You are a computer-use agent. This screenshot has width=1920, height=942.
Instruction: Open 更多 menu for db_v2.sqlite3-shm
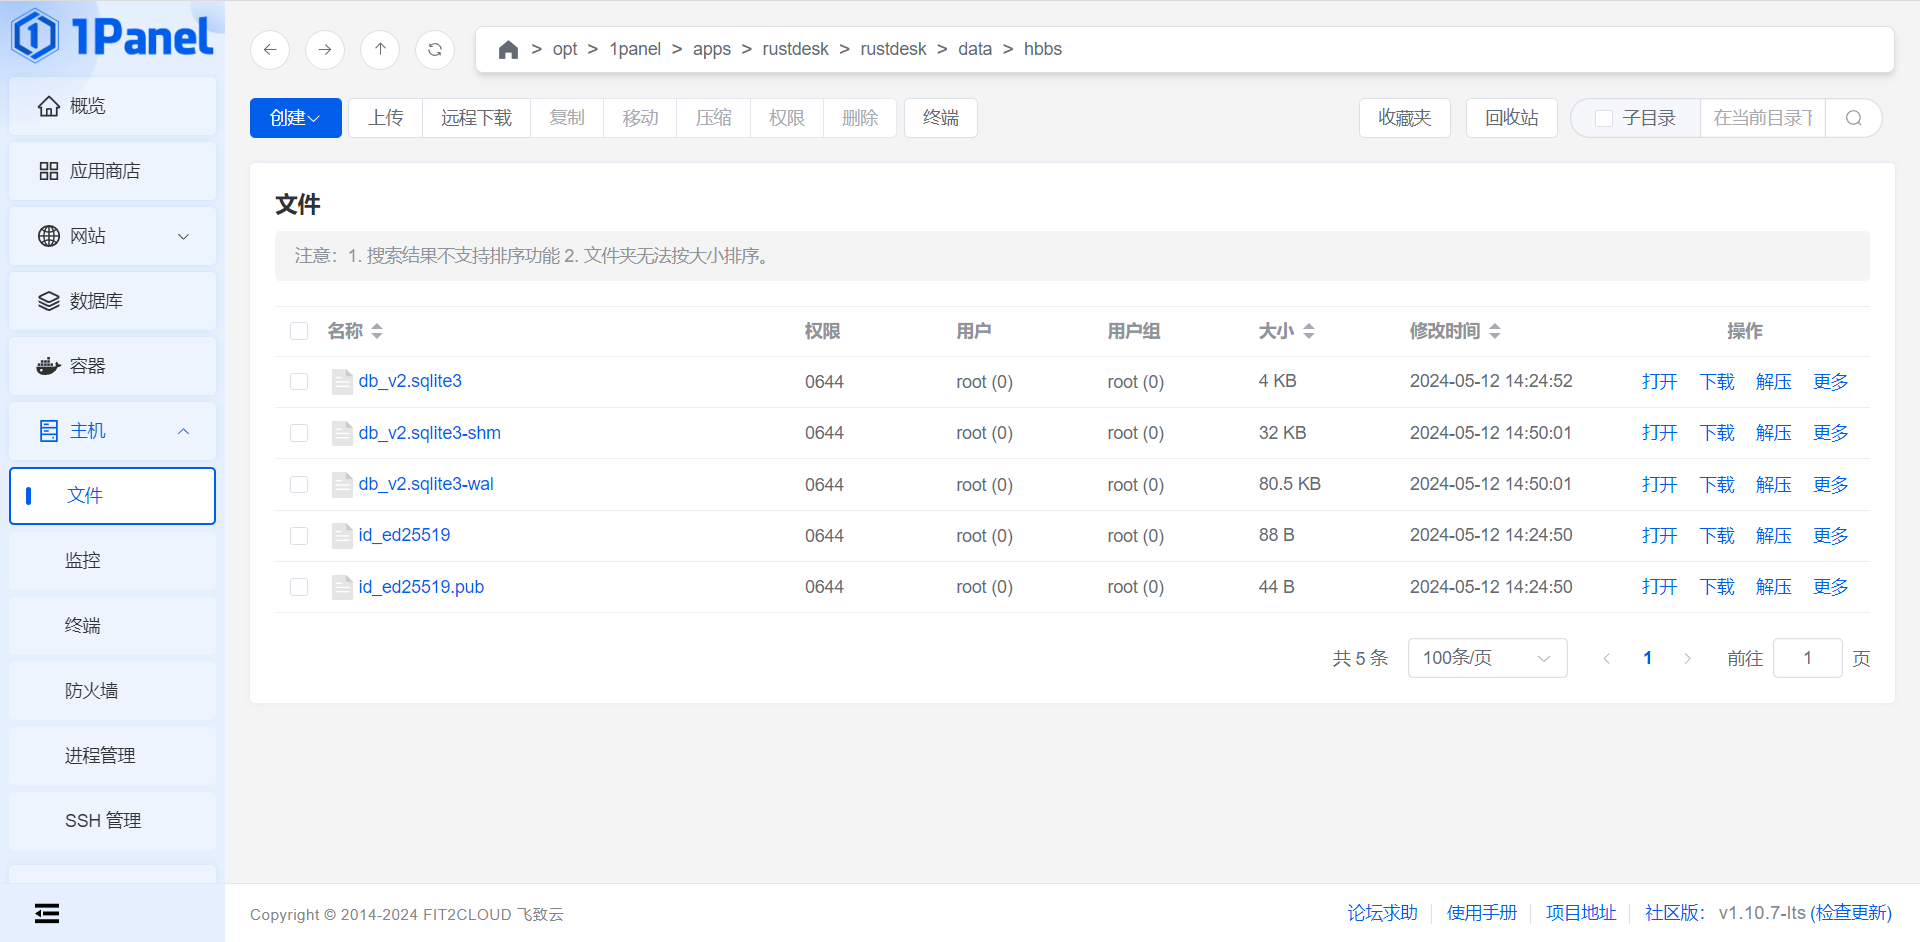click(1831, 433)
